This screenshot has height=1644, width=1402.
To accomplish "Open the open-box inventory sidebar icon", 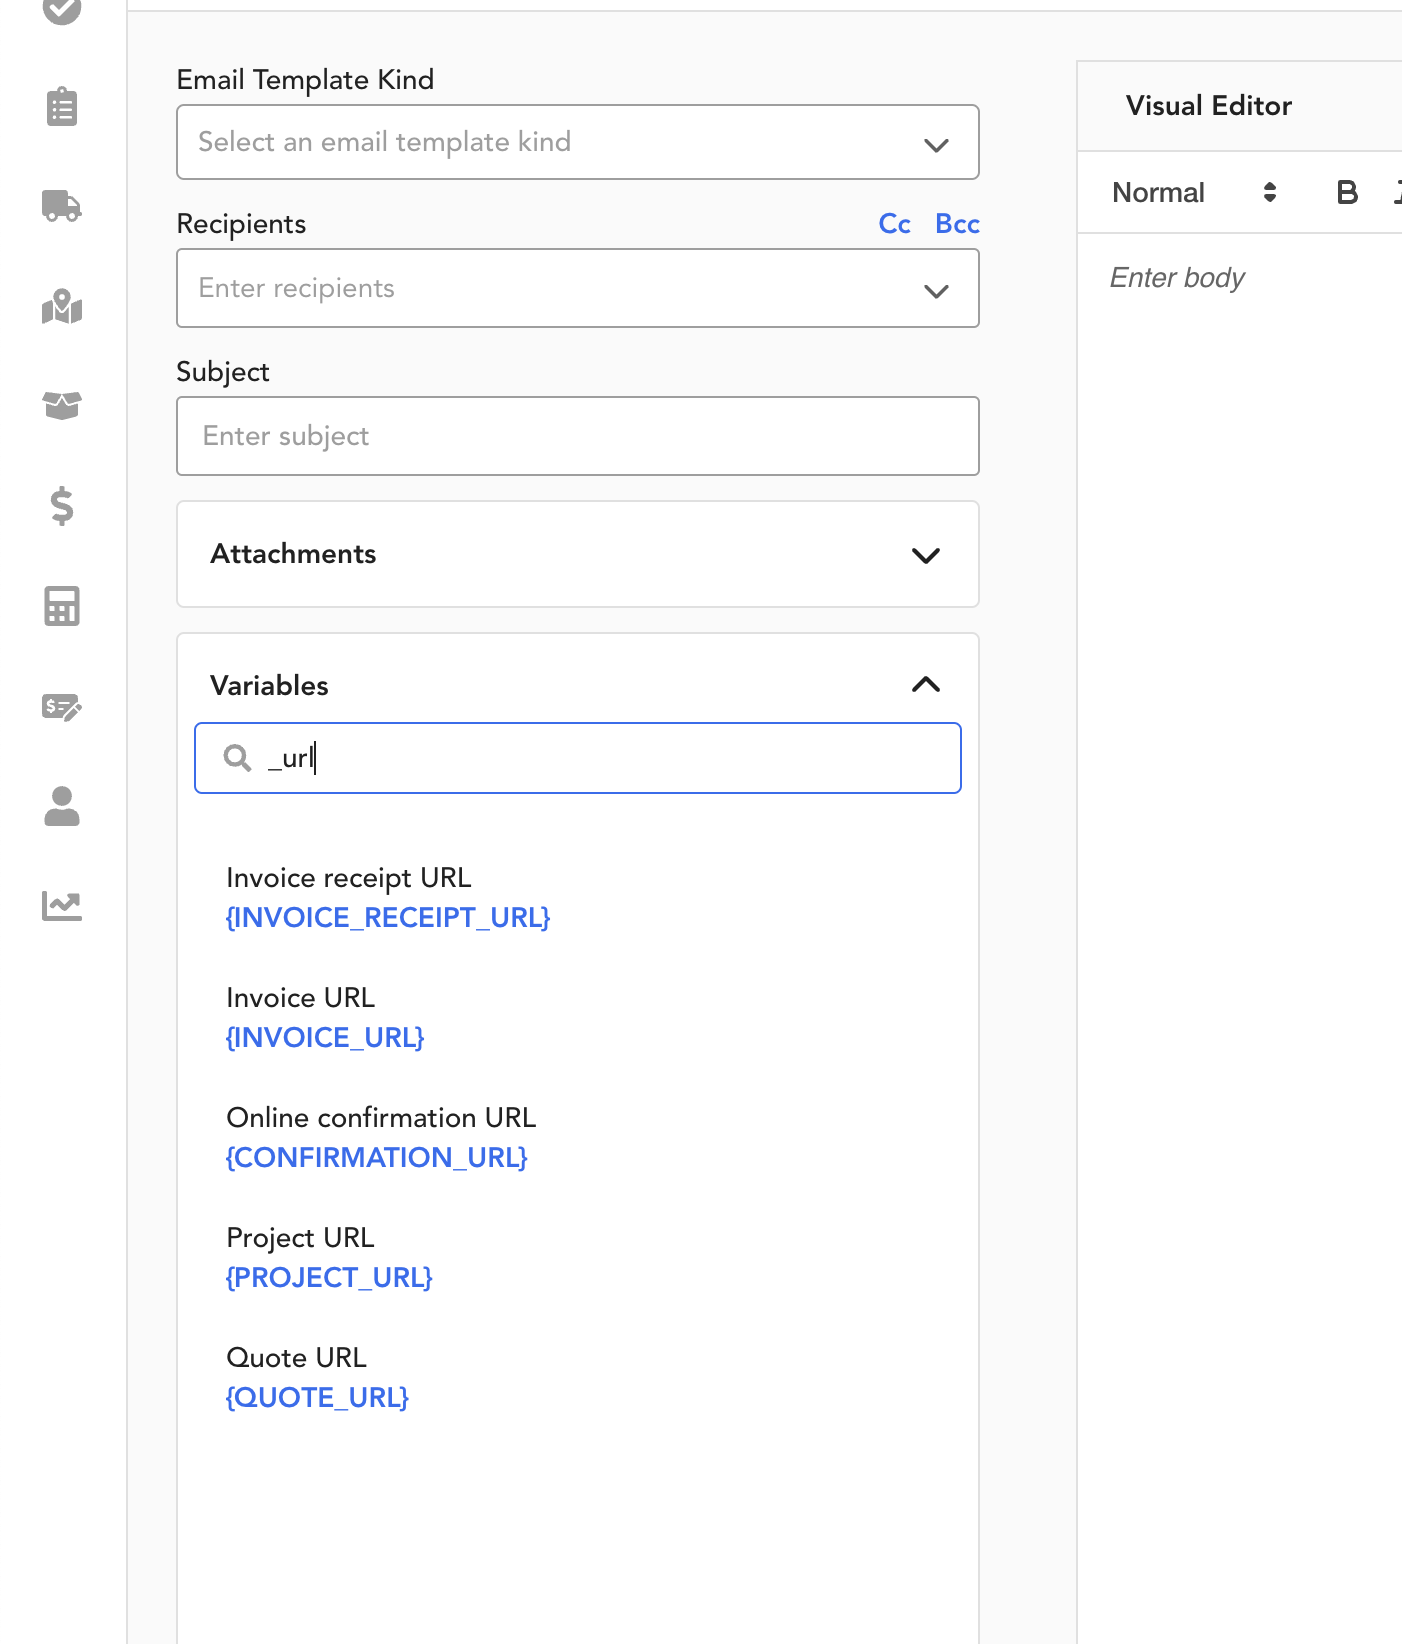I will coord(62,405).
